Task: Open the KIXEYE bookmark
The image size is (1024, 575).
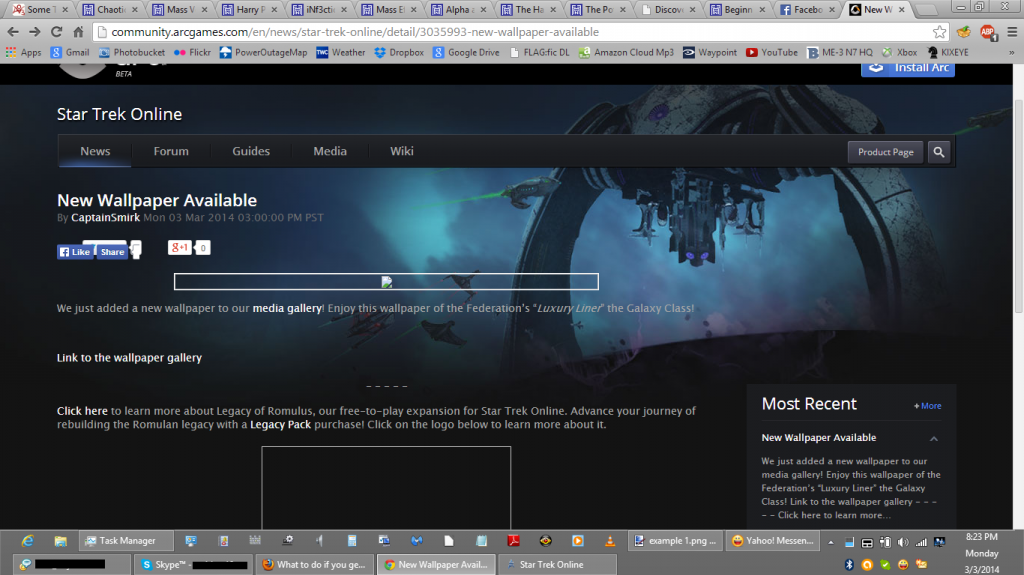Action: coord(948,52)
